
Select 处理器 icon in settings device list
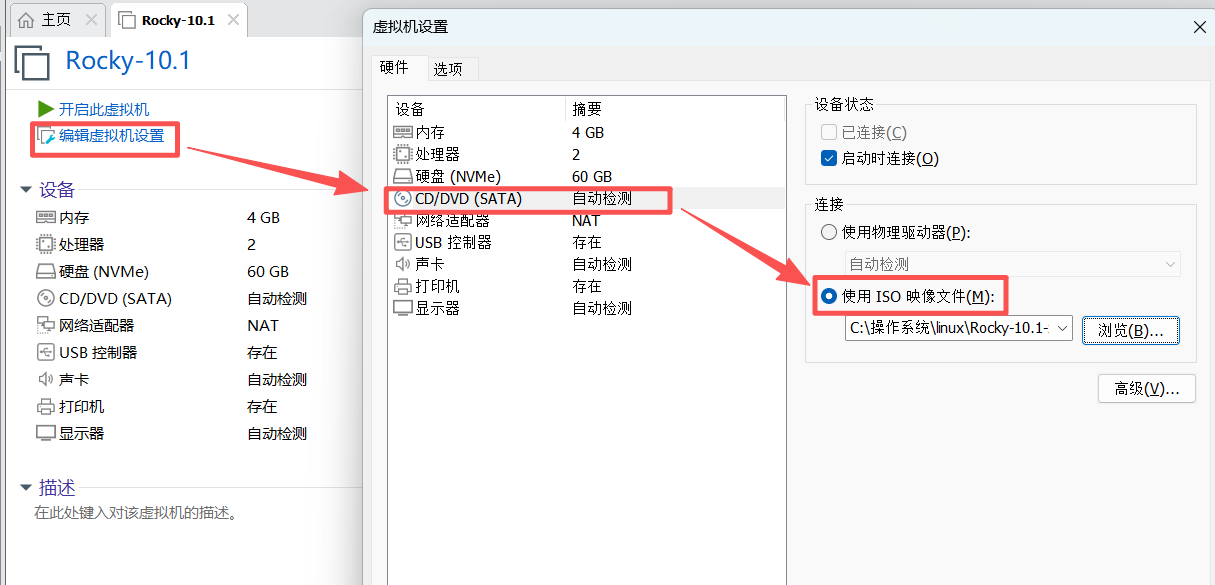(403, 154)
